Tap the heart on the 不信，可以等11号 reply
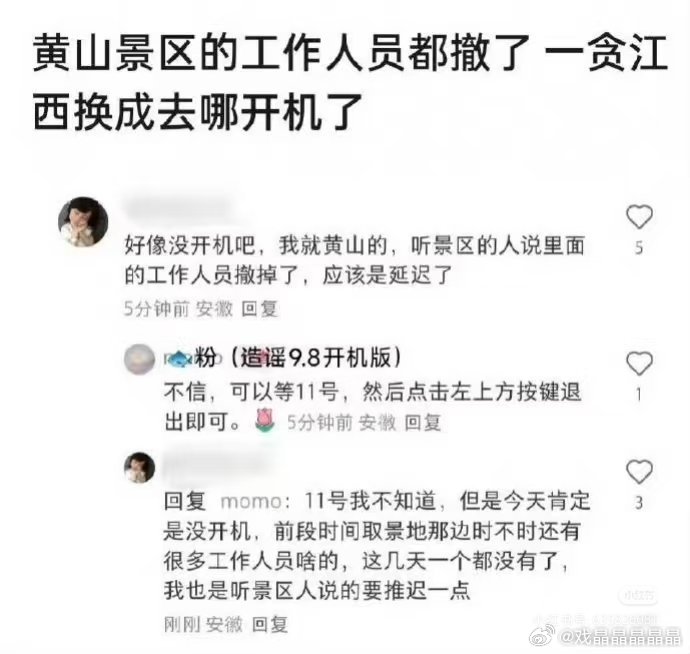 coord(639,364)
